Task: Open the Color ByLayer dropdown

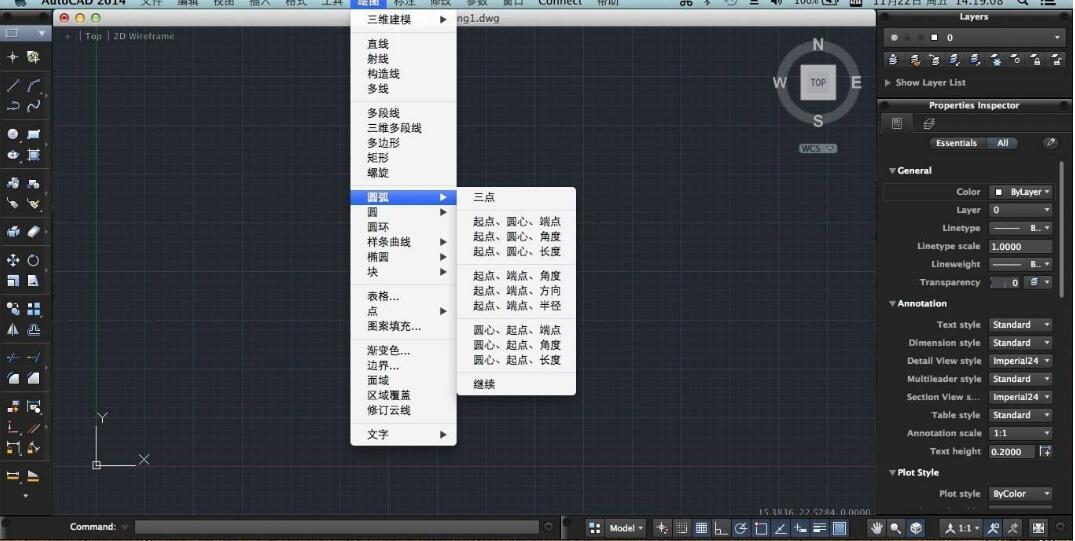Action: point(1021,192)
